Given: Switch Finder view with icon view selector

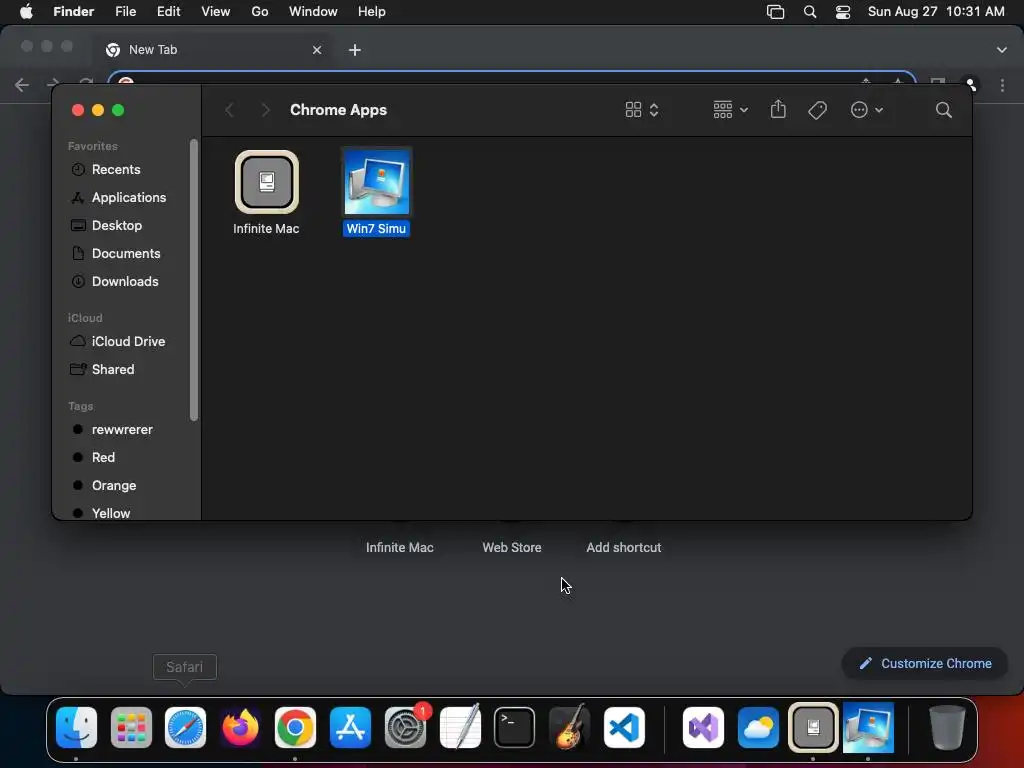Looking at the screenshot, I should tap(642, 110).
